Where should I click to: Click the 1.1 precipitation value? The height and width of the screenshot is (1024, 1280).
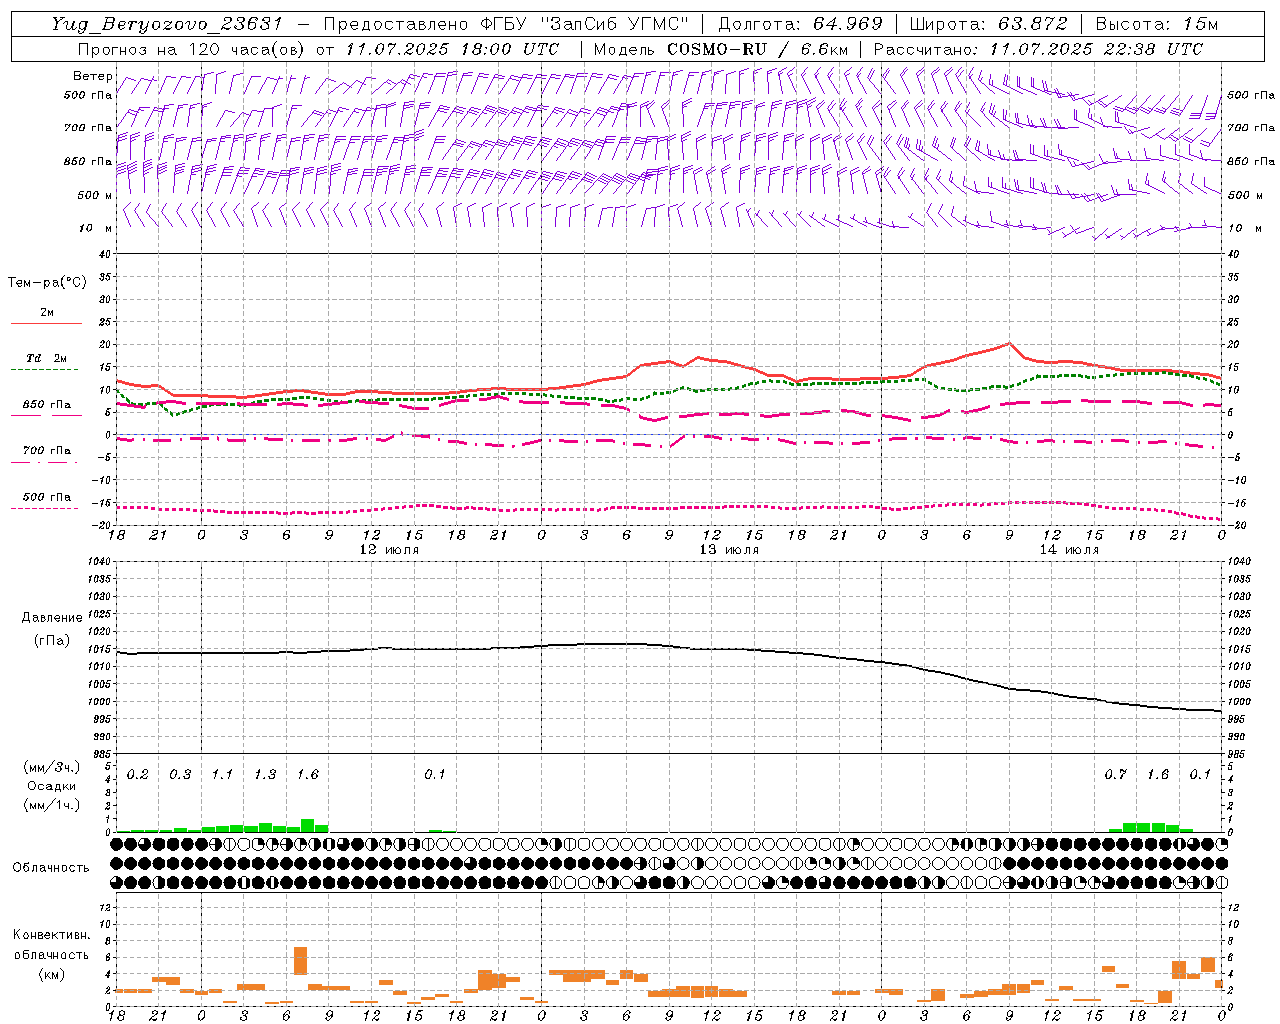click(222, 775)
